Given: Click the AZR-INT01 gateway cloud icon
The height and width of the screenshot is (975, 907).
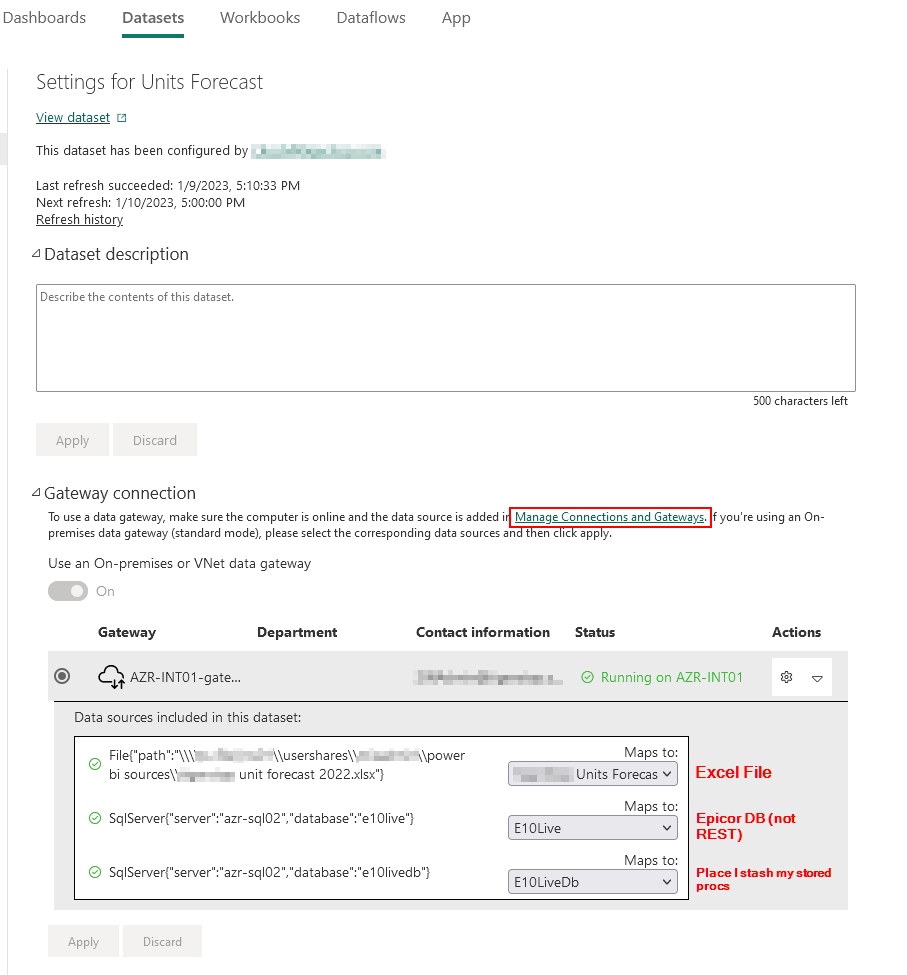Looking at the screenshot, I should click(x=111, y=677).
